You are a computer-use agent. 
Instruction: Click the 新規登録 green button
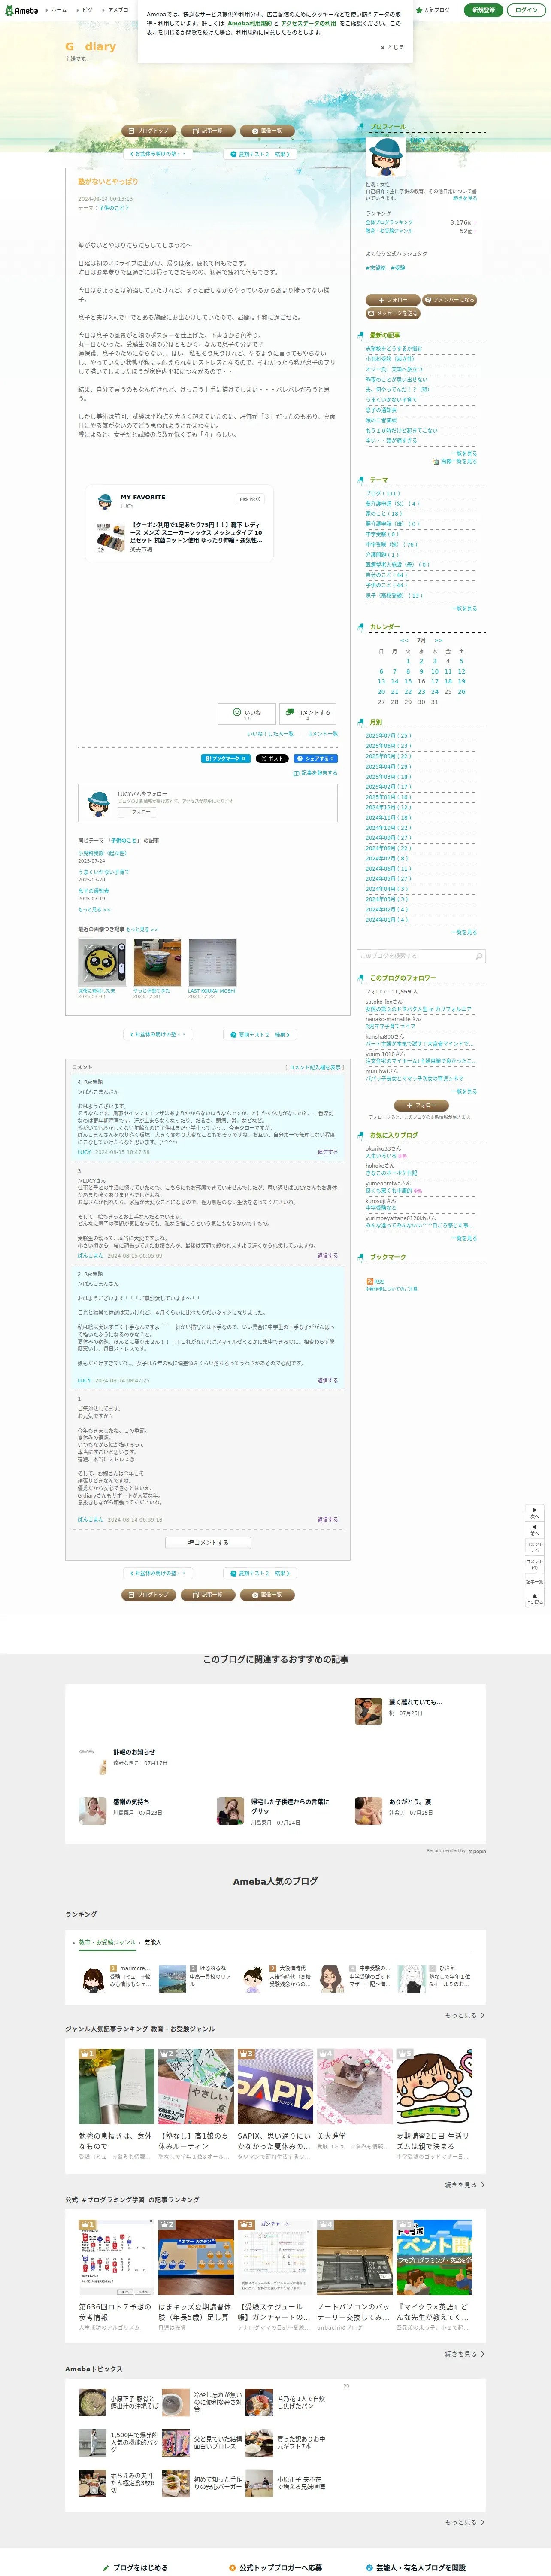coord(483,10)
